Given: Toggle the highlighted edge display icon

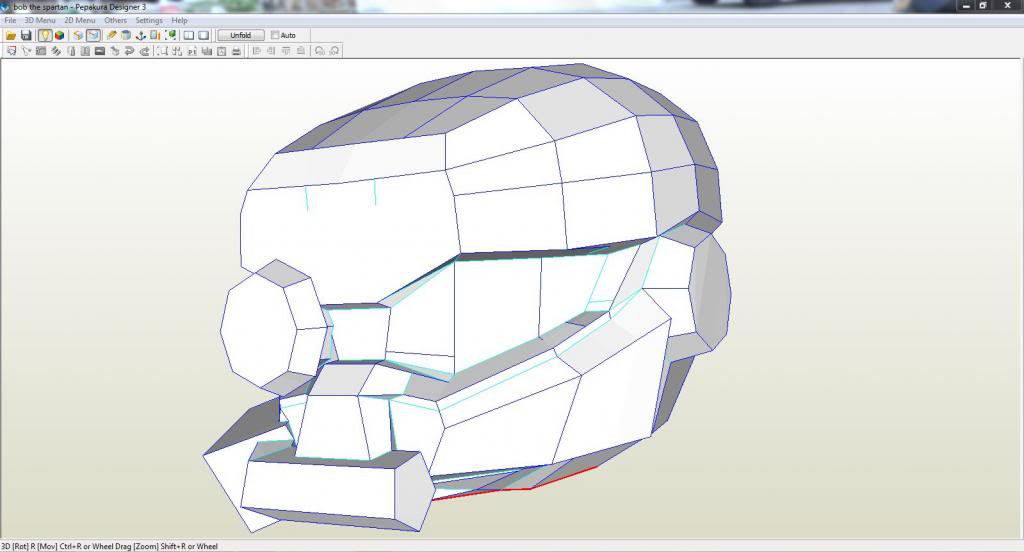Looking at the screenshot, I should coord(93,35).
